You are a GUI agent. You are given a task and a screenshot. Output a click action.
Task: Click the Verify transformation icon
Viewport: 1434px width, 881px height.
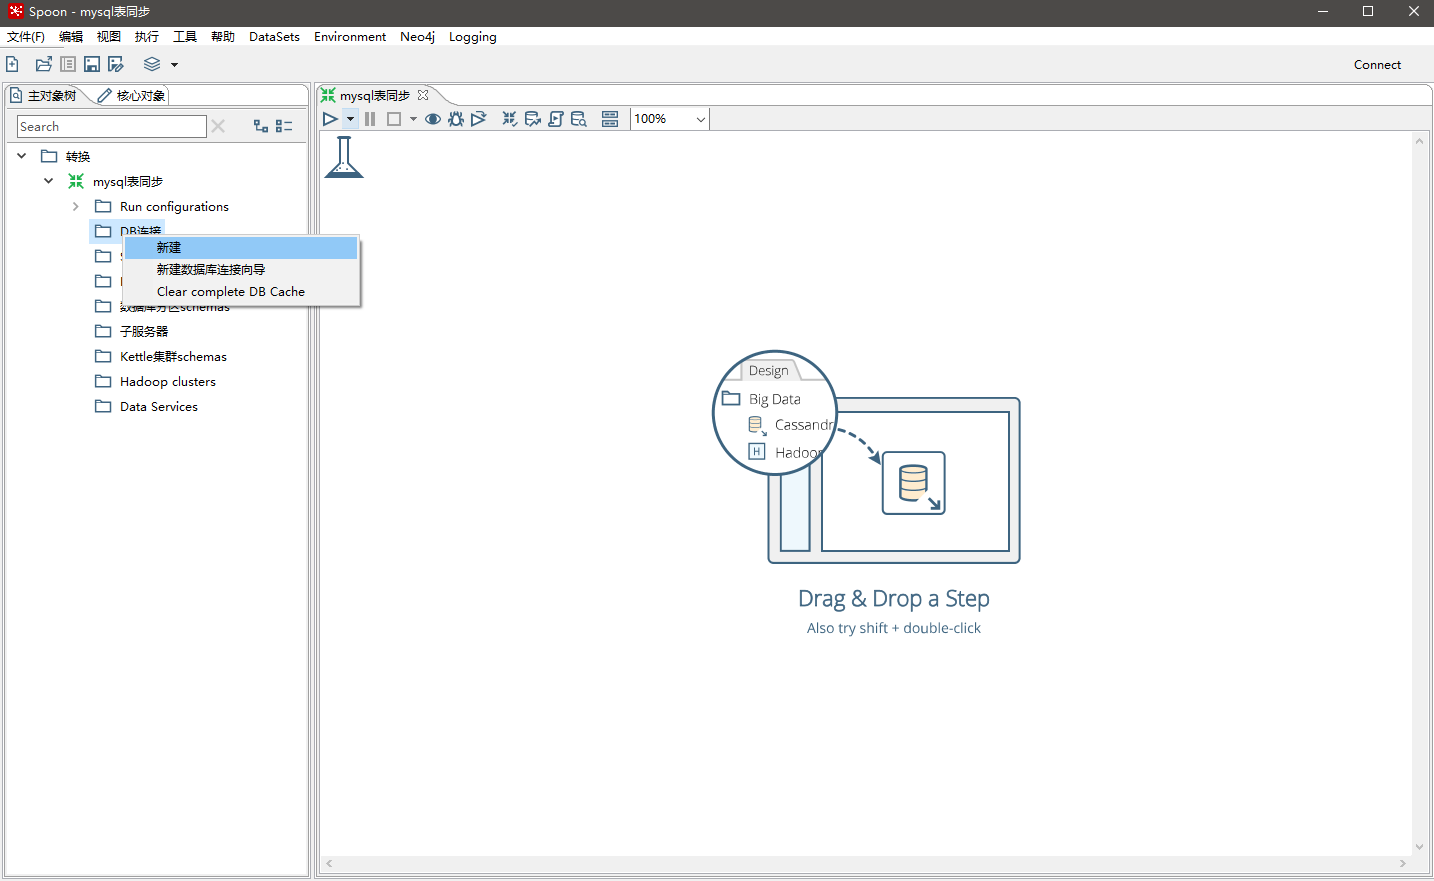coord(510,119)
